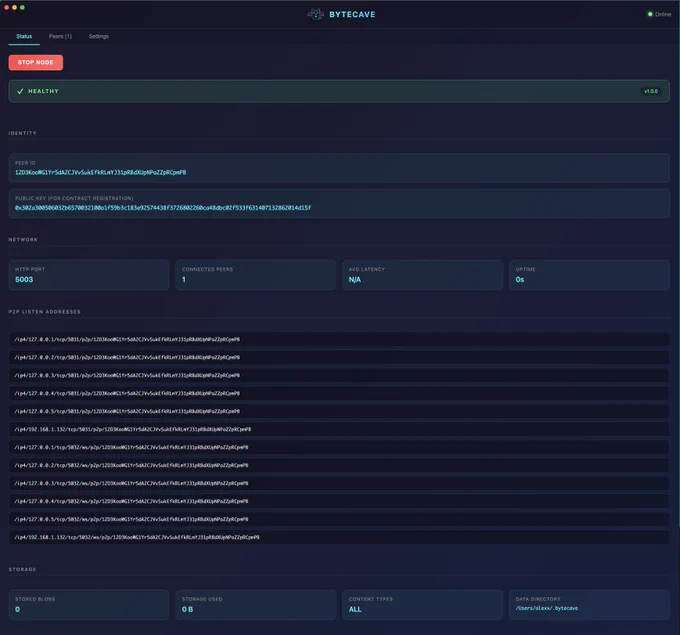Click the Uptime value 0s
680x635 pixels.
point(520,280)
